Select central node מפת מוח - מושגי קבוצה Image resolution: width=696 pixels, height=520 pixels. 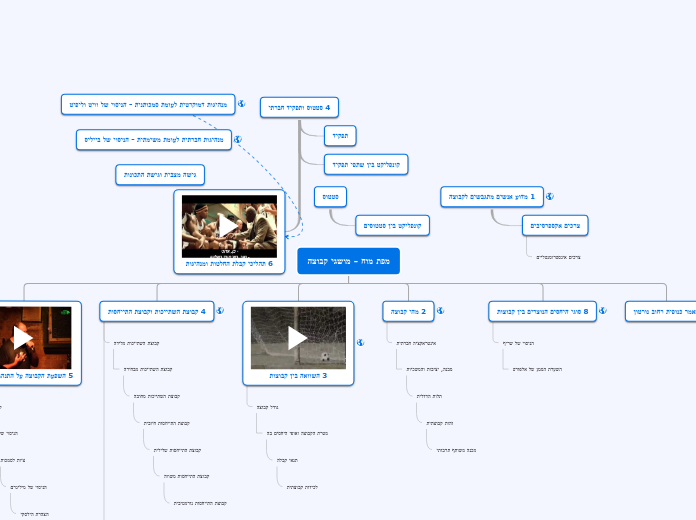348,261
